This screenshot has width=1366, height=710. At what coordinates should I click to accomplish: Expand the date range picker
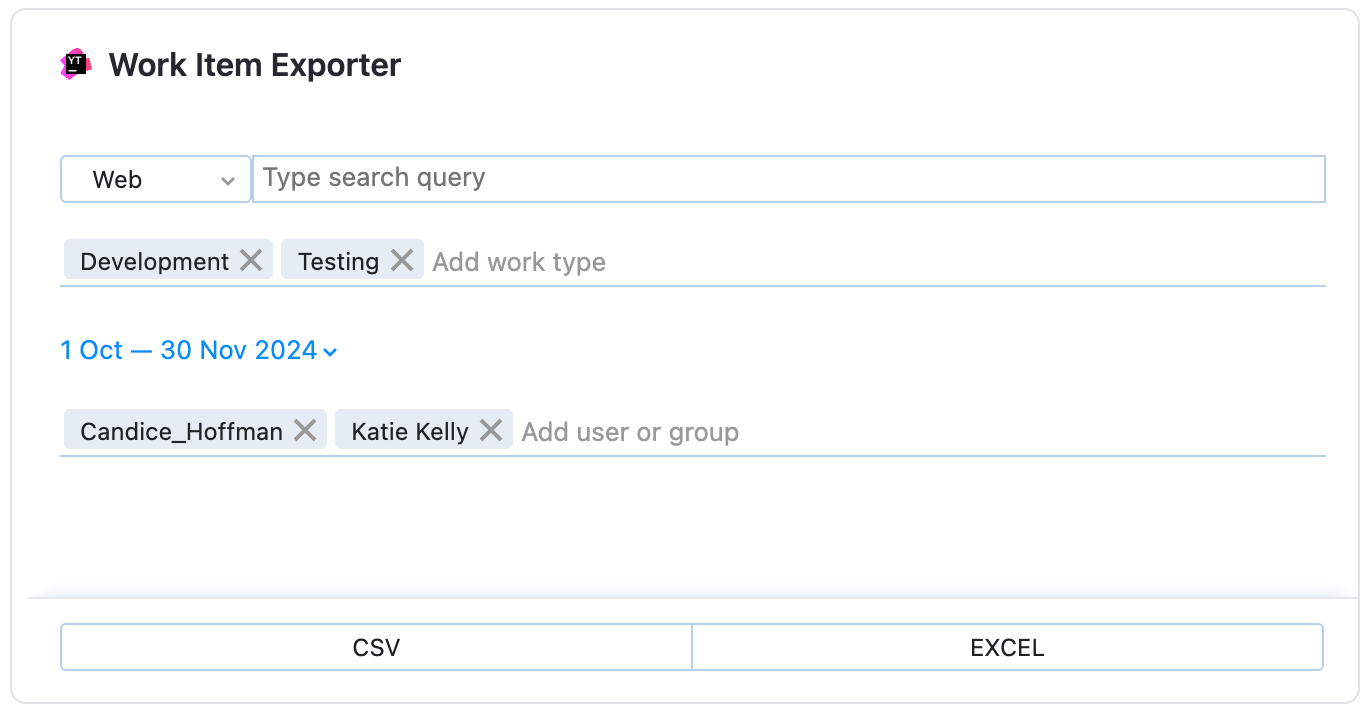[x=199, y=350]
